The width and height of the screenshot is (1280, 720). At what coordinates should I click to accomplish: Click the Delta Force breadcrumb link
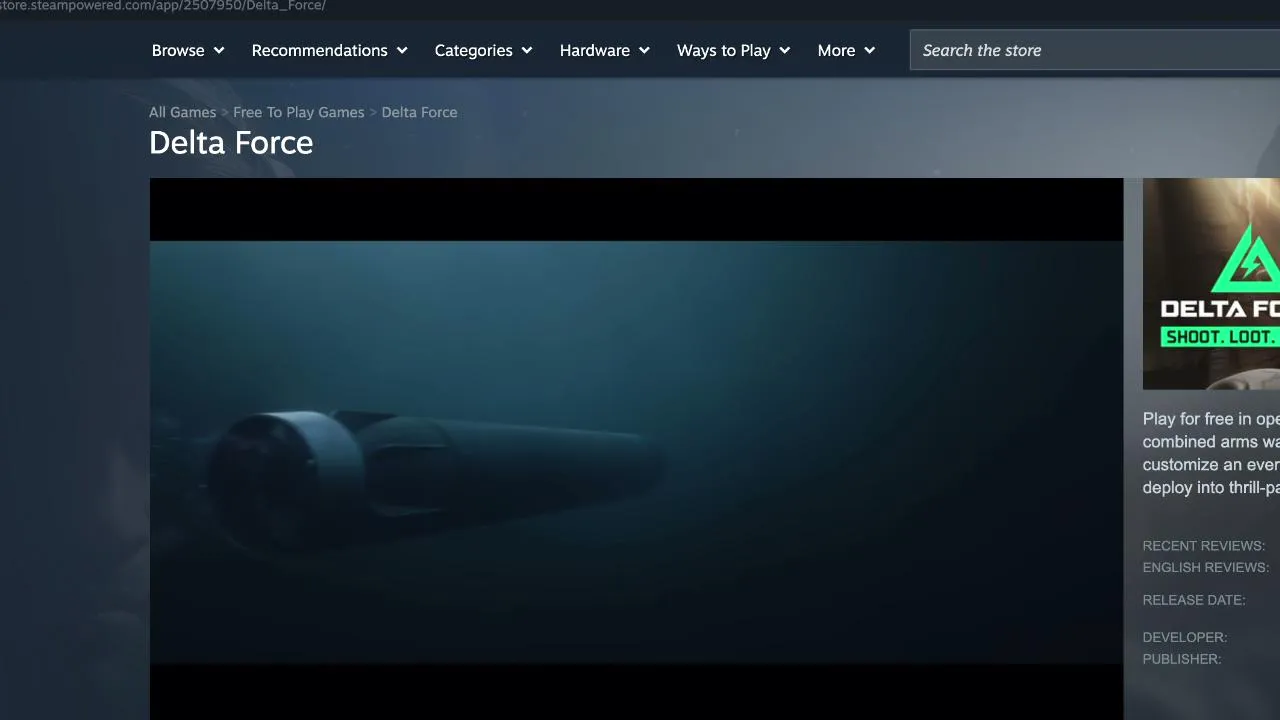(x=419, y=112)
